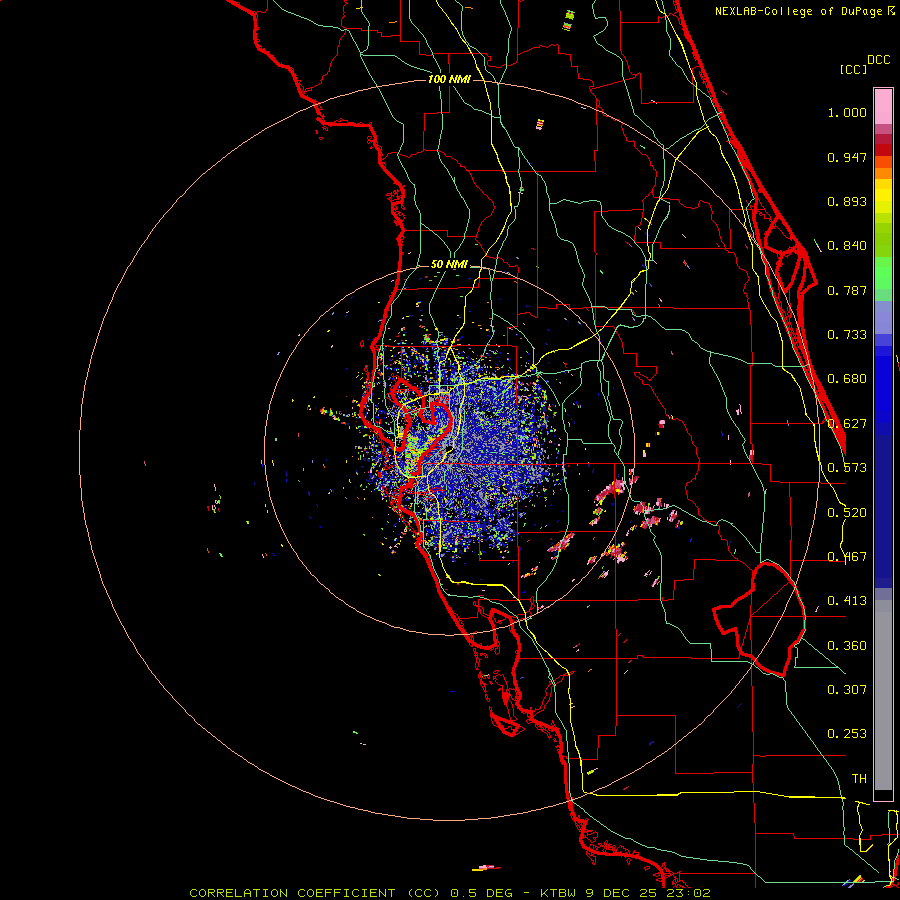
Task: Select the 0.787 scale value
Action: pyautogui.click(x=847, y=290)
